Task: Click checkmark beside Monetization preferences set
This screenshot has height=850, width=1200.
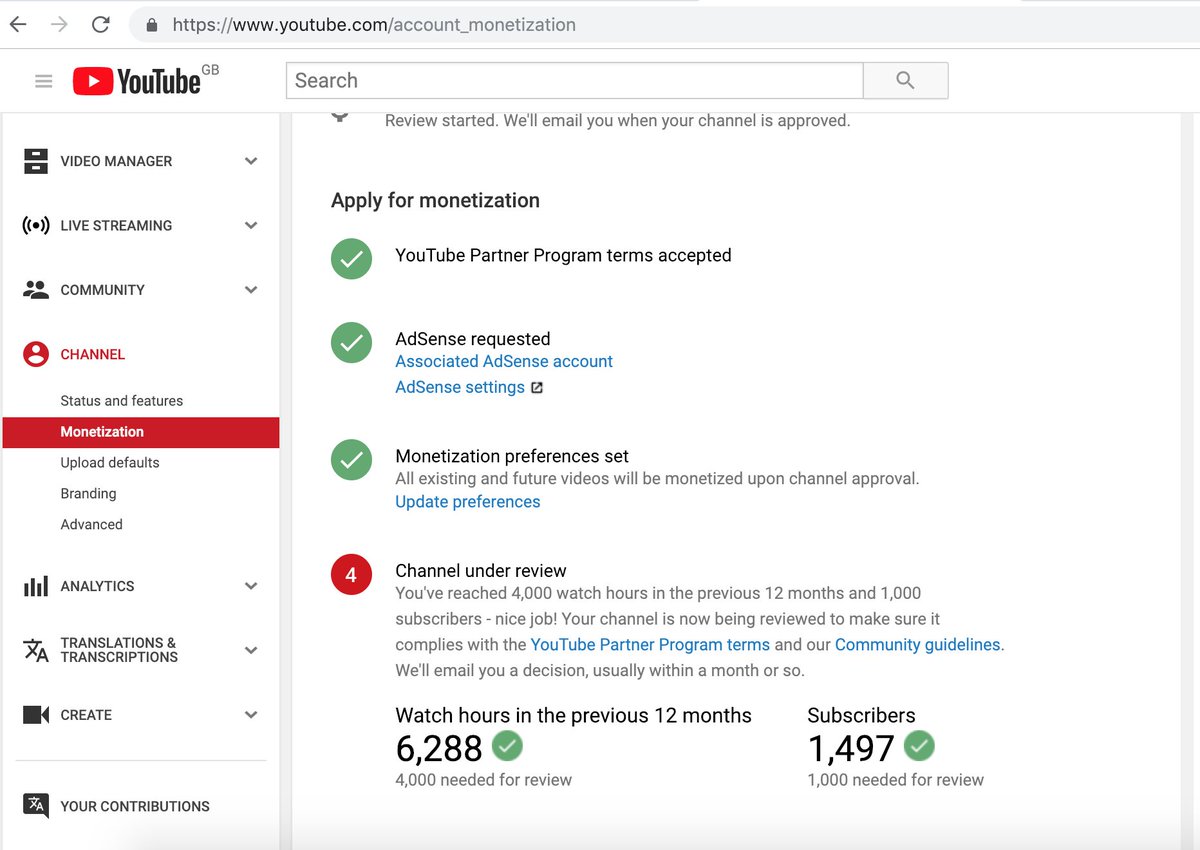Action: click(351, 460)
